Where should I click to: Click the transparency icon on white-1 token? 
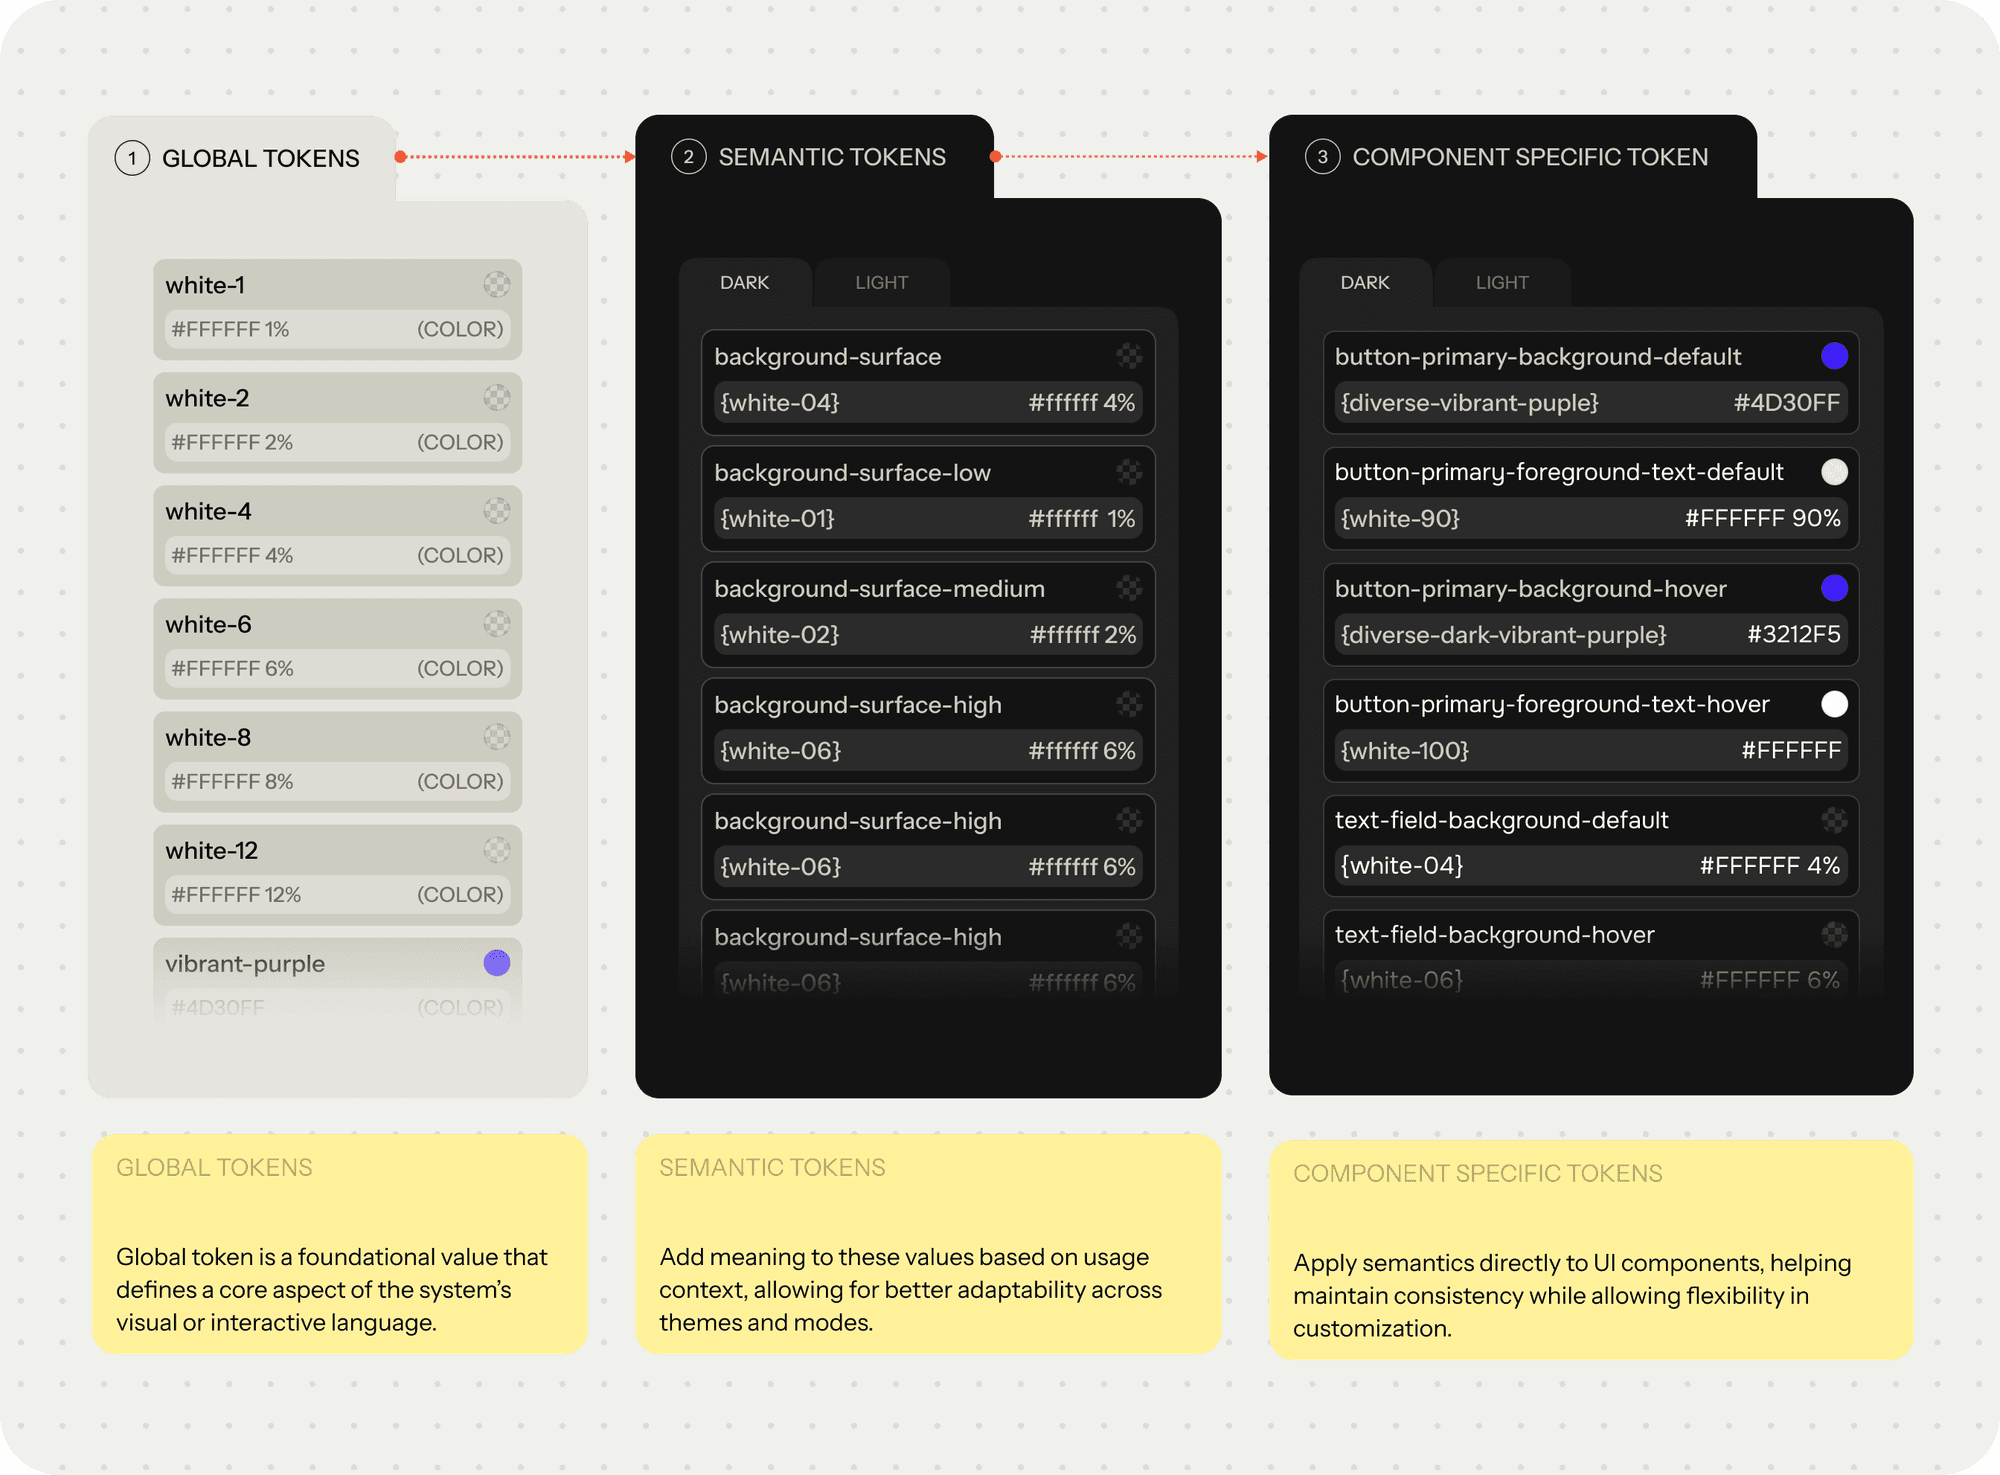[x=497, y=285]
